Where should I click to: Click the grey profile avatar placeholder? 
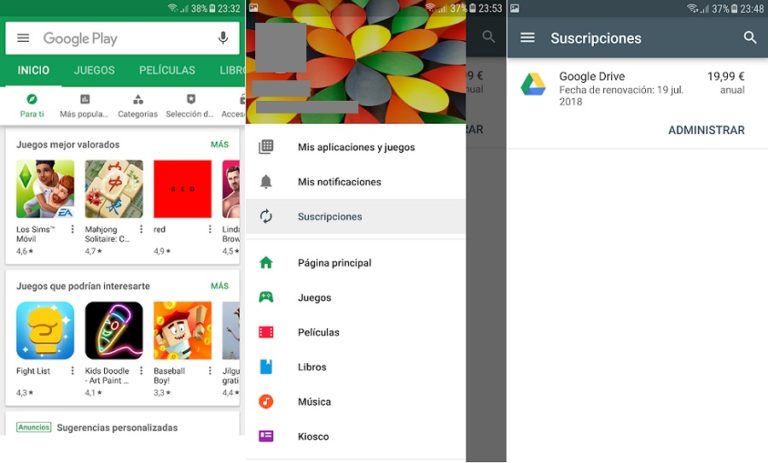pos(281,48)
